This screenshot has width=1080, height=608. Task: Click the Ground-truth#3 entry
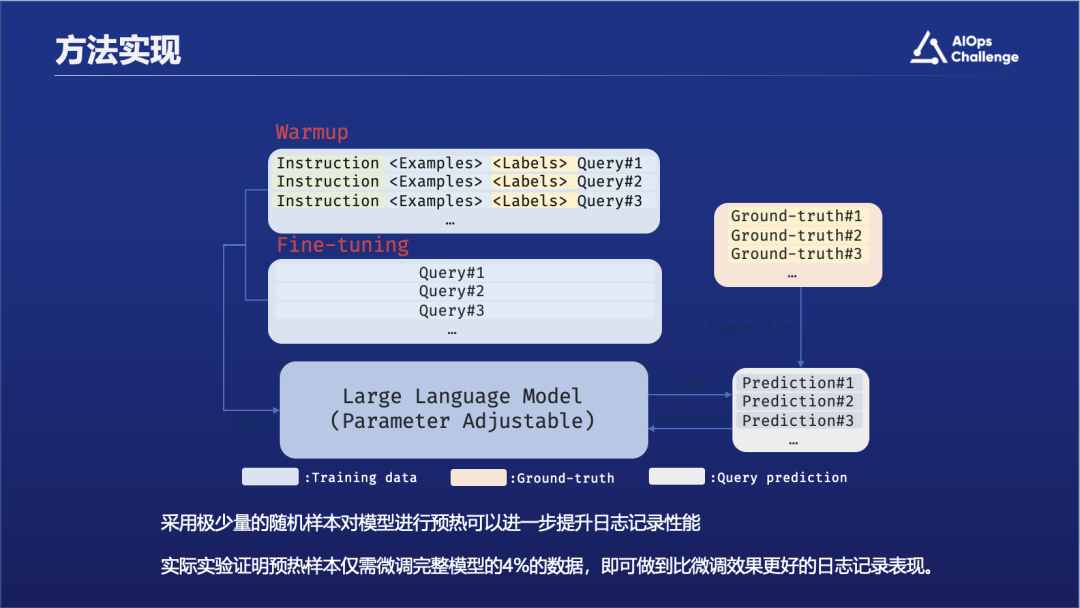796,254
